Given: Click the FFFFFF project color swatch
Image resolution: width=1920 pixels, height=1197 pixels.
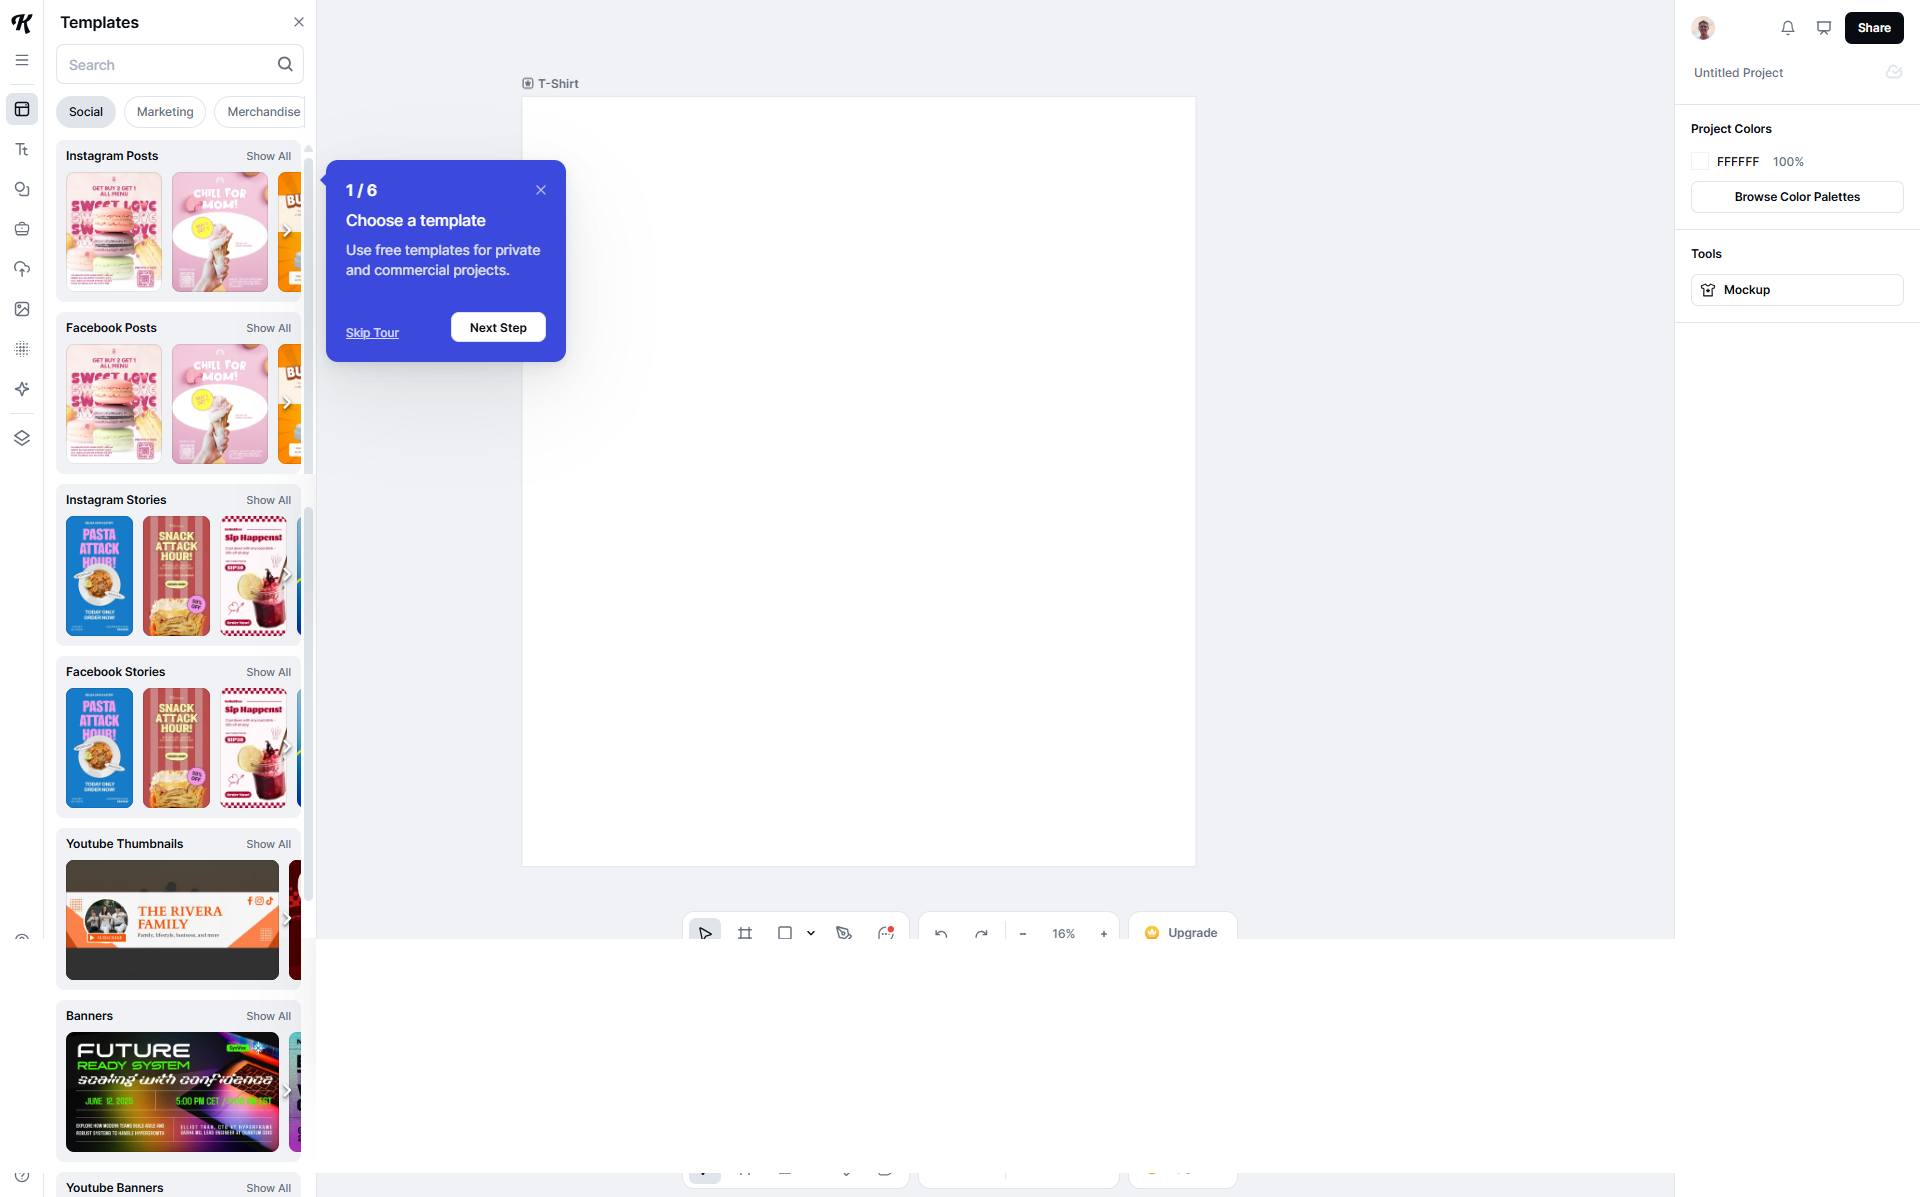Looking at the screenshot, I should pos(1700,162).
